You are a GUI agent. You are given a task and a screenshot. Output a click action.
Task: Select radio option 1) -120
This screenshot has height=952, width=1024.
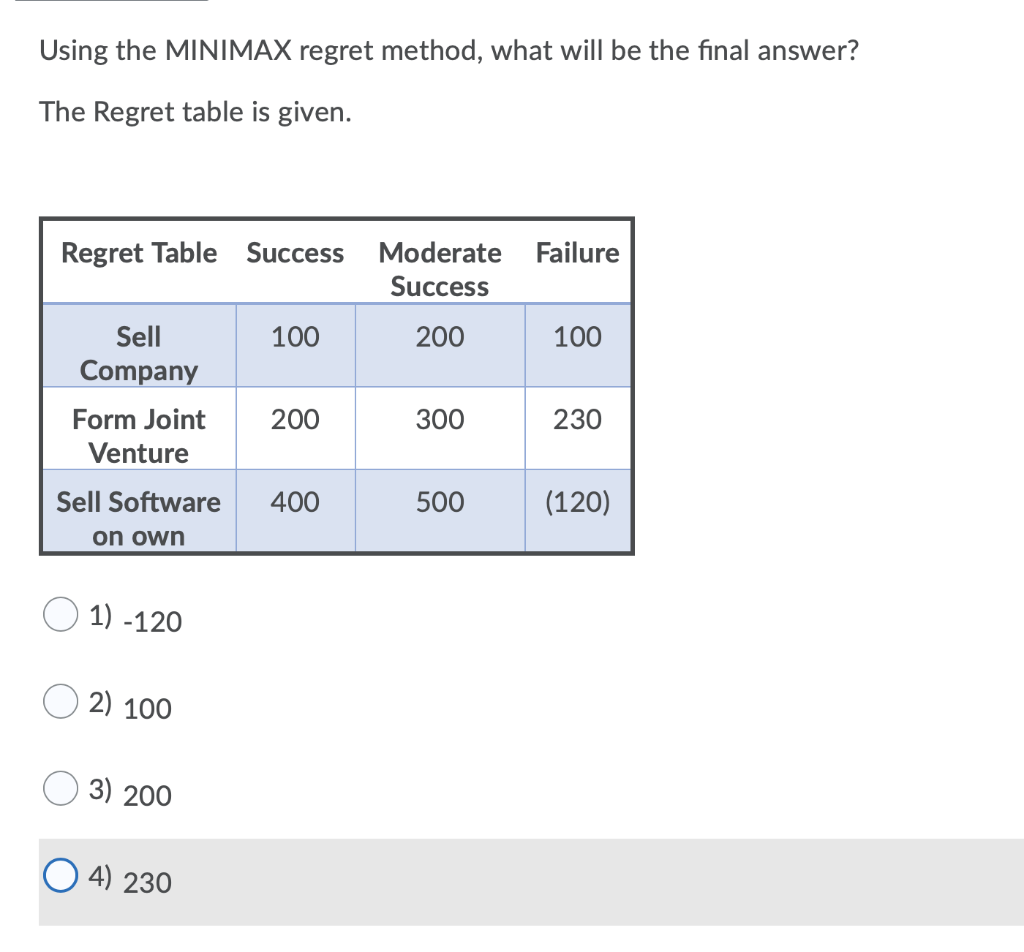(x=60, y=614)
